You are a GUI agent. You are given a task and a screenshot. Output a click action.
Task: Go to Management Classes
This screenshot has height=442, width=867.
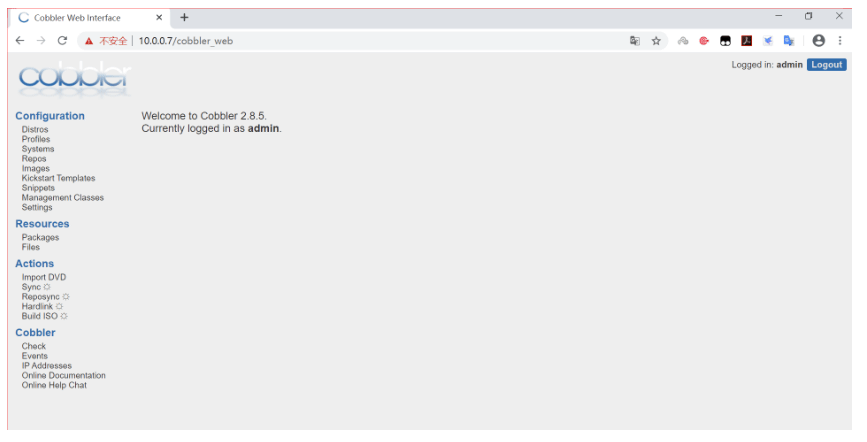[62, 197]
